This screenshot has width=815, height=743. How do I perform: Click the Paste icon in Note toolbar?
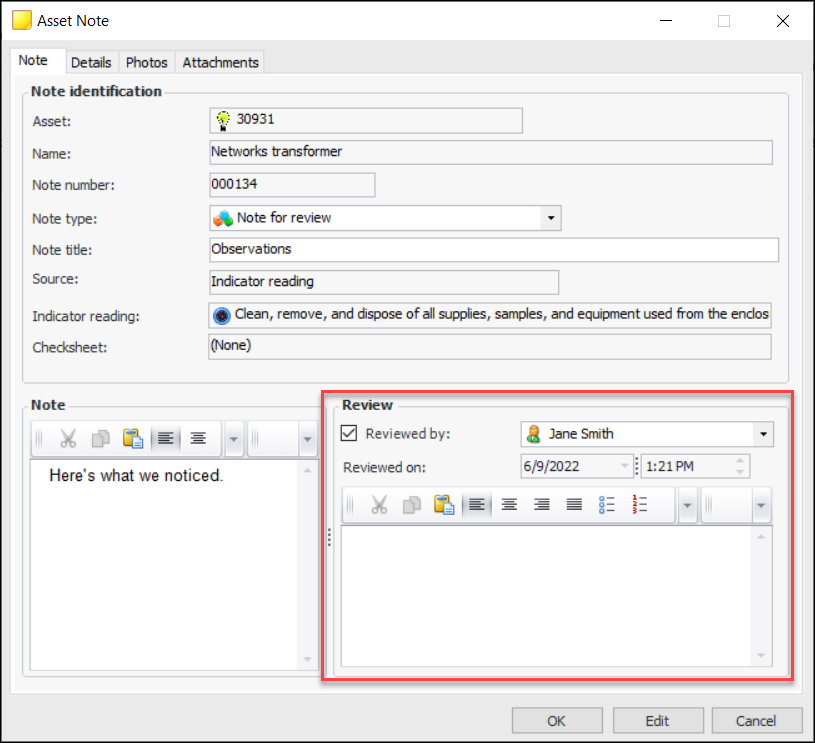pyautogui.click(x=133, y=438)
